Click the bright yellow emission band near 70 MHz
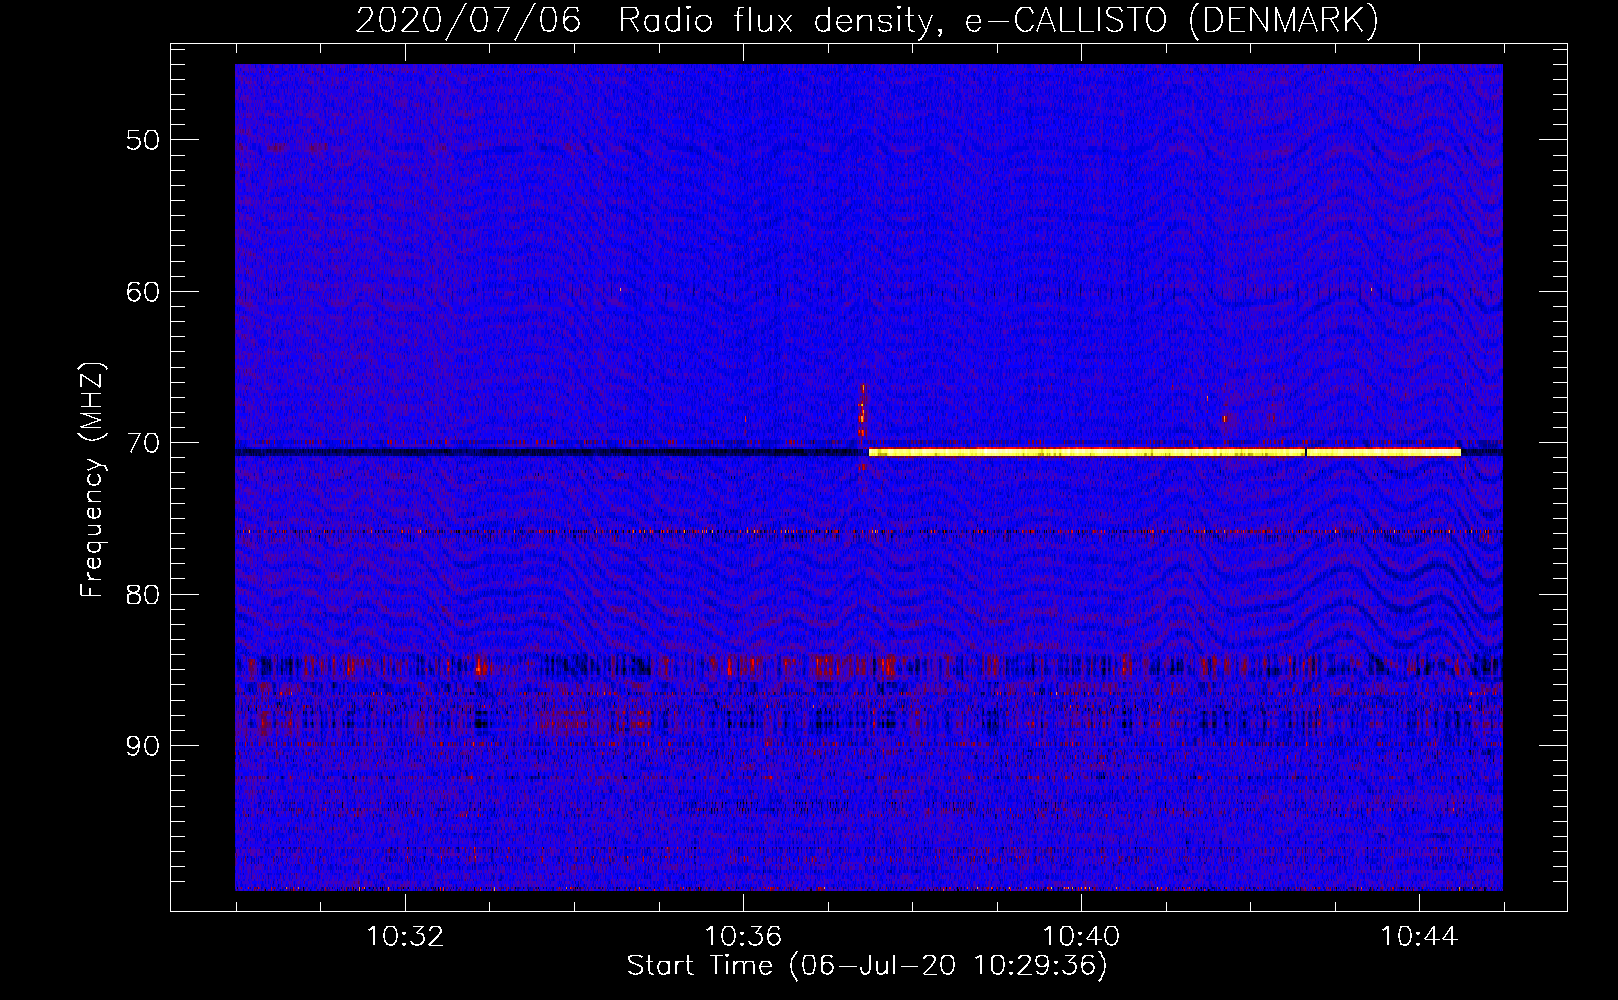The height and width of the screenshot is (1000, 1618). click(1165, 453)
